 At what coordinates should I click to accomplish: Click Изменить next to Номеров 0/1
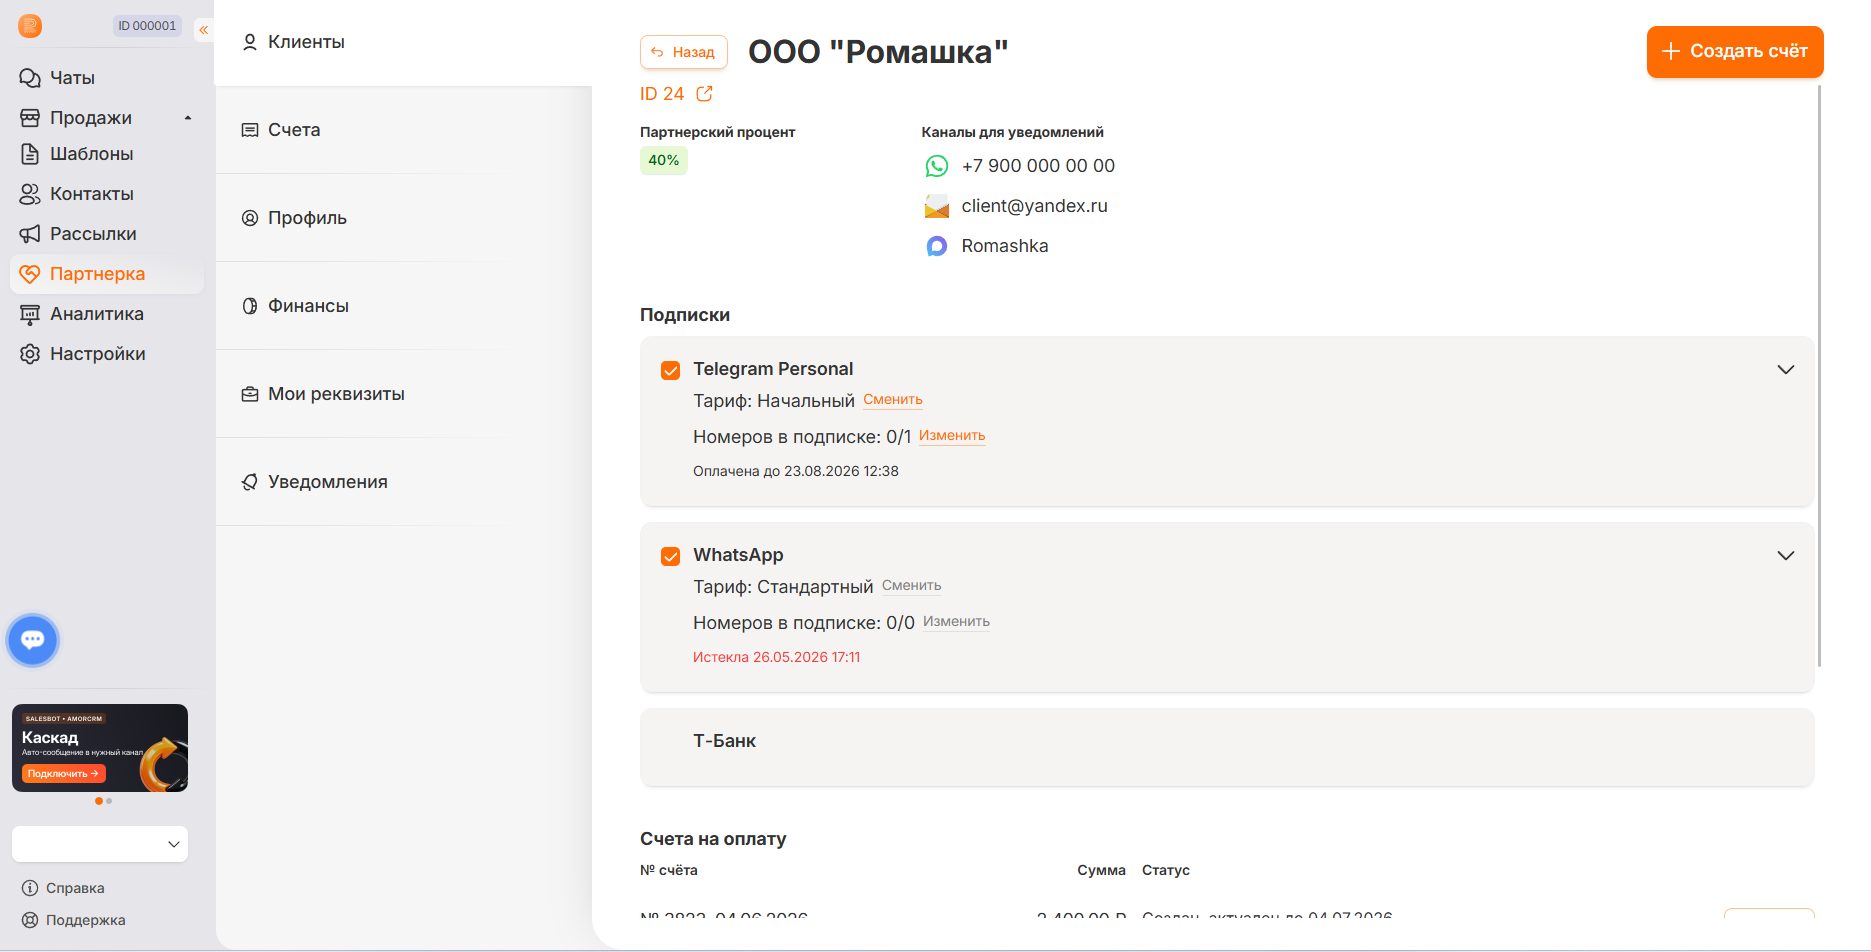pyautogui.click(x=952, y=436)
